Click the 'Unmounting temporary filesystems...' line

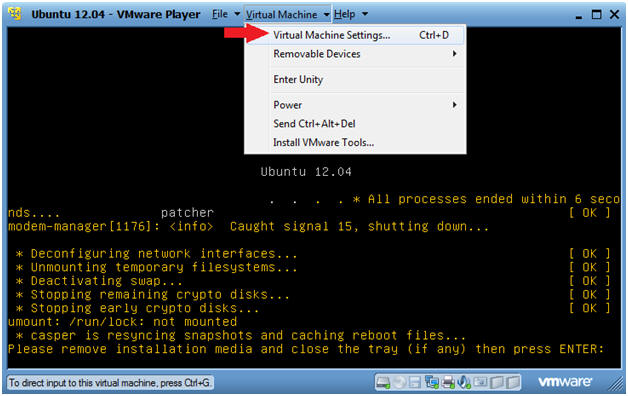(x=157, y=267)
